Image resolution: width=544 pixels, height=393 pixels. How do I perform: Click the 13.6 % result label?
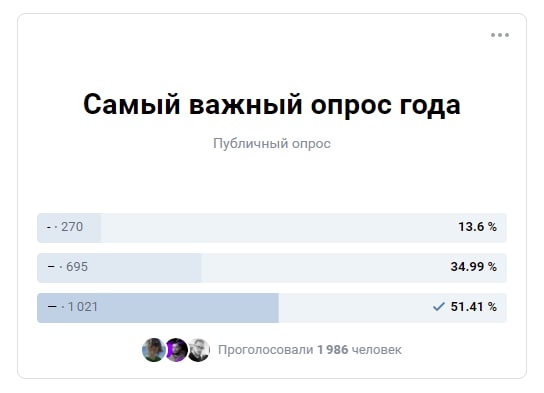coord(477,227)
